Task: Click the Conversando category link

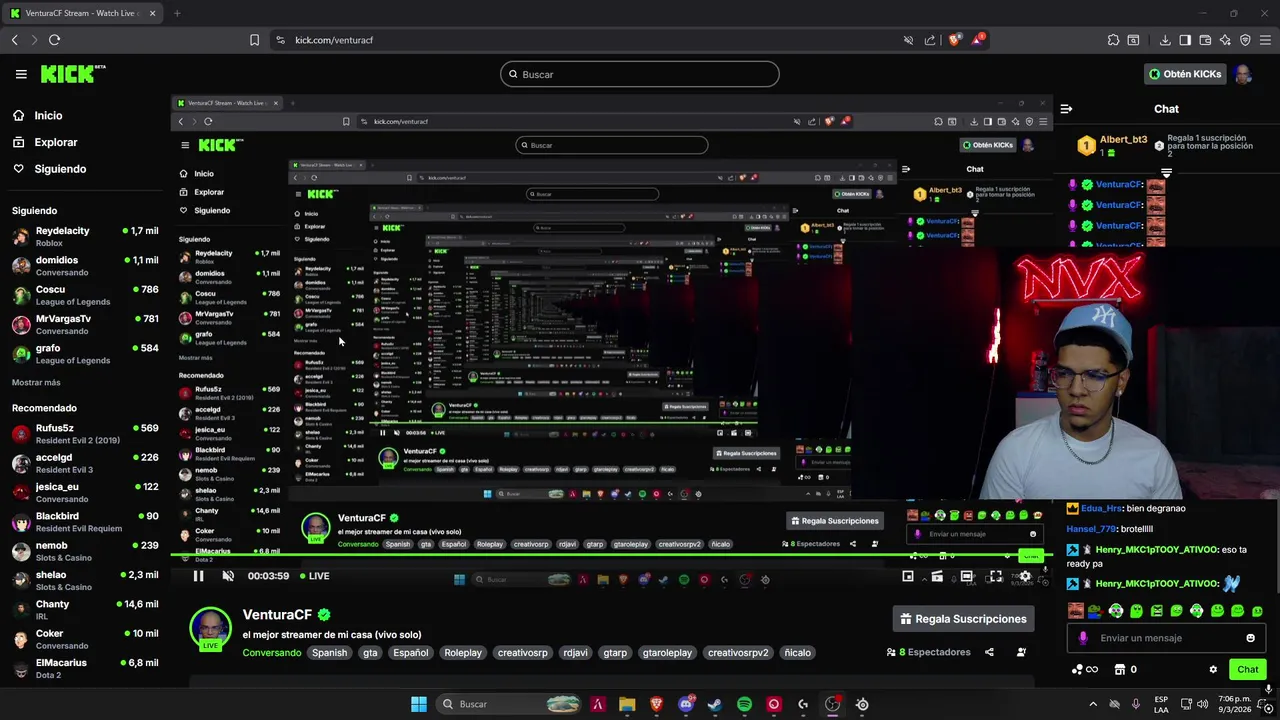Action: (272, 653)
